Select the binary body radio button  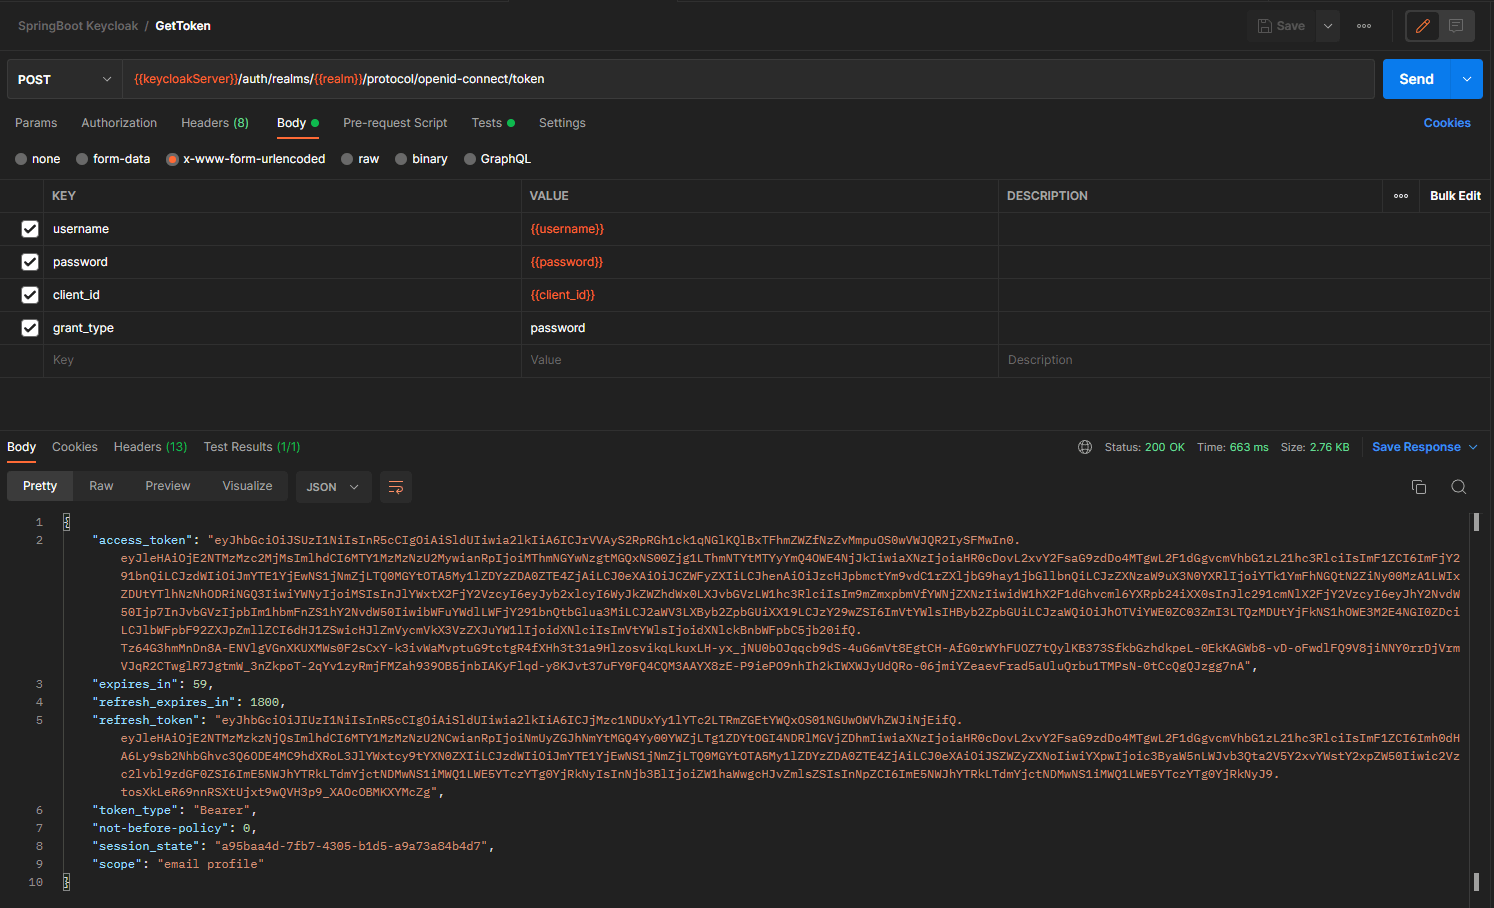[401, 159]
